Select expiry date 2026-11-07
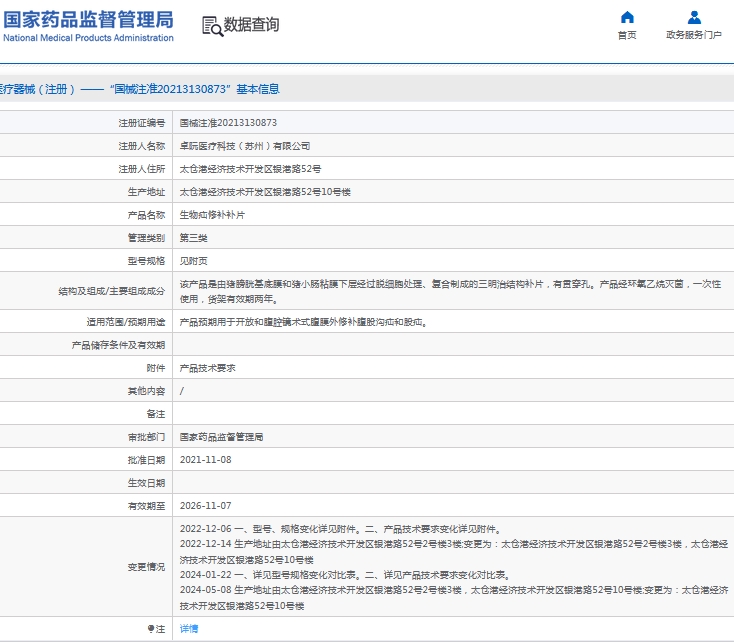The image size is (734, 643). [x=206, y=506]
